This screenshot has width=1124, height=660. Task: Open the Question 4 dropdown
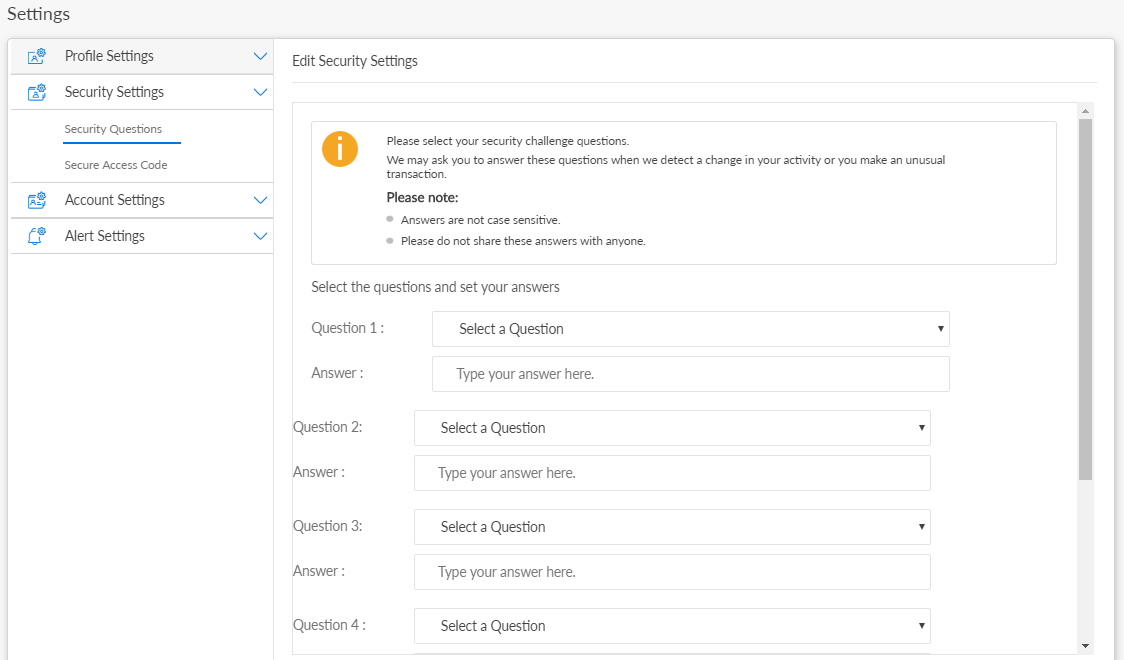pos(672,626)
